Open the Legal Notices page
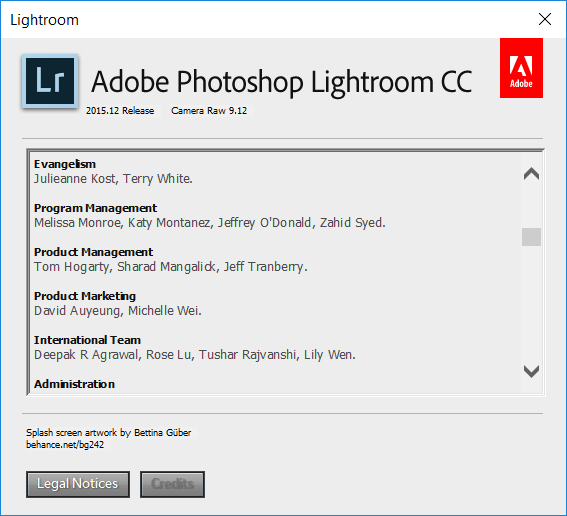 coord(78,484)
